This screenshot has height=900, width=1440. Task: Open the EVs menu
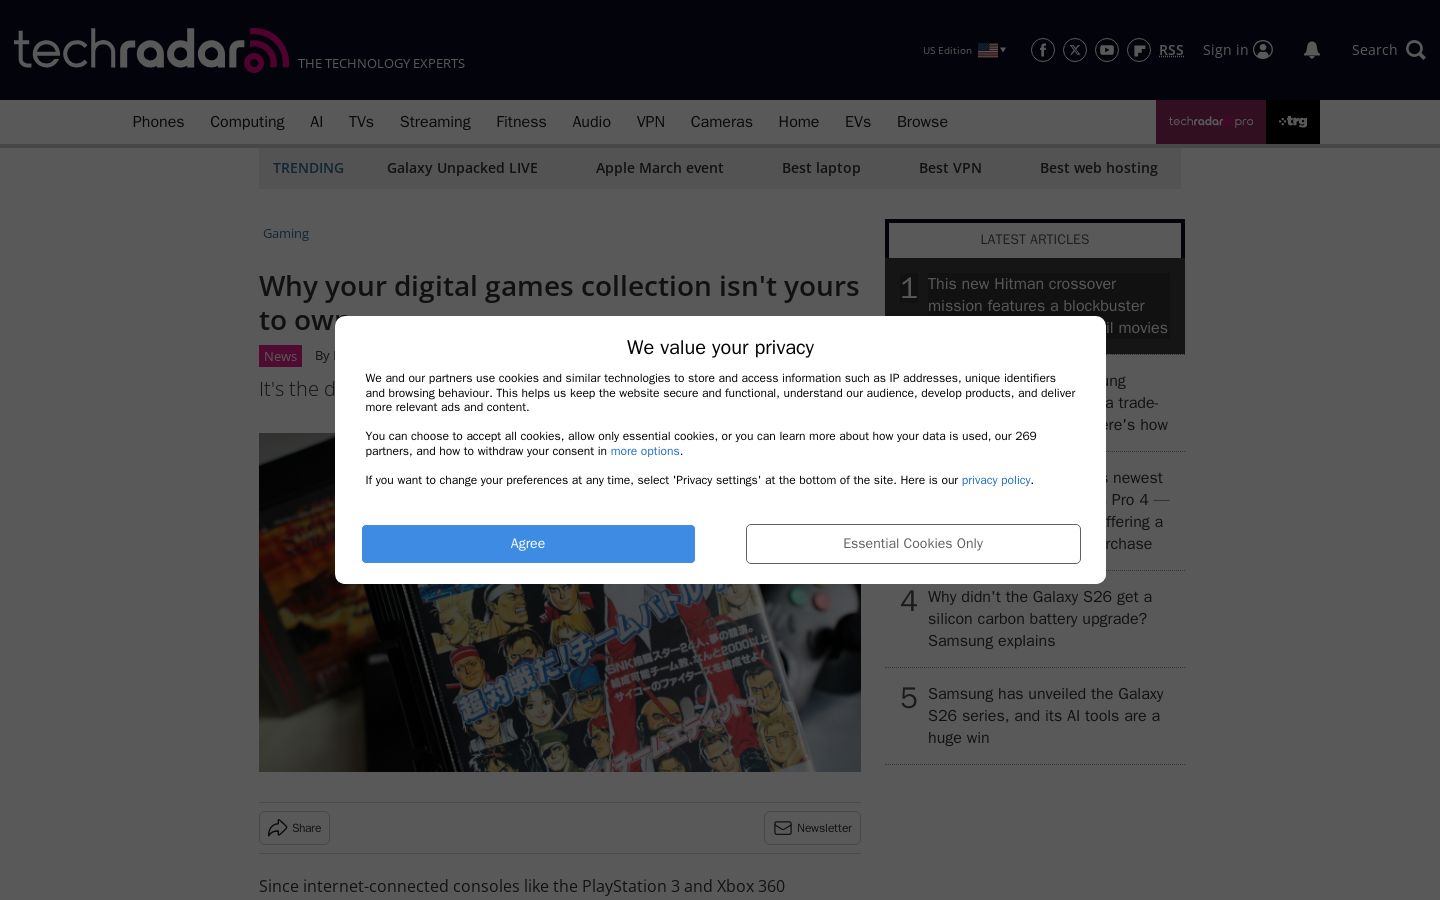[858, 122]
